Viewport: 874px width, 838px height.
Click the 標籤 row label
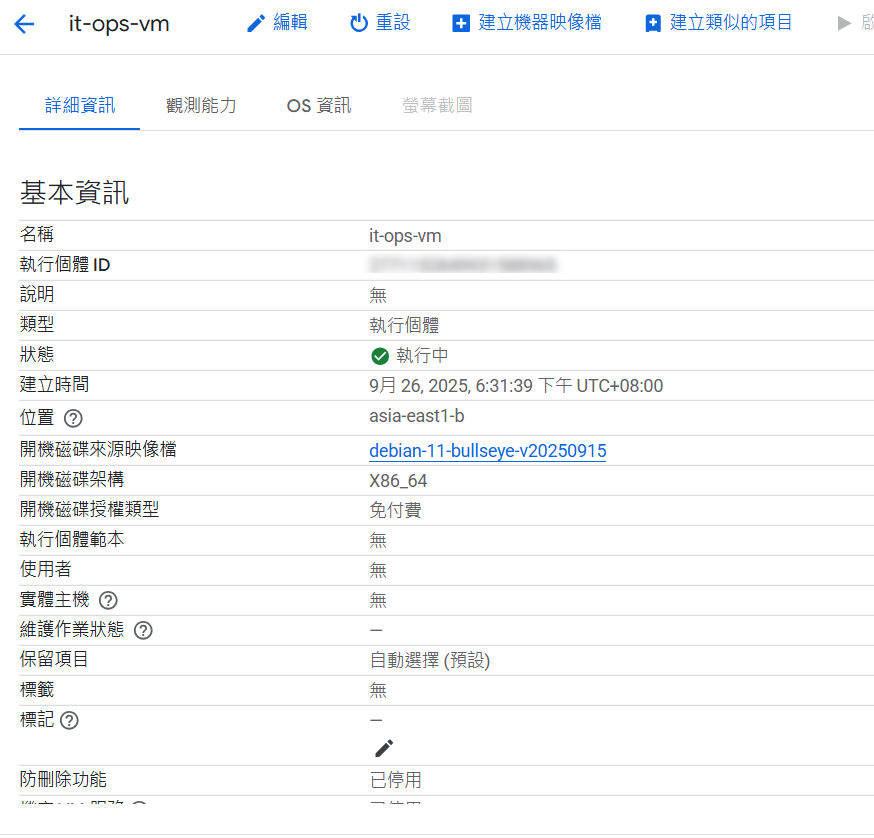(37, 690)
